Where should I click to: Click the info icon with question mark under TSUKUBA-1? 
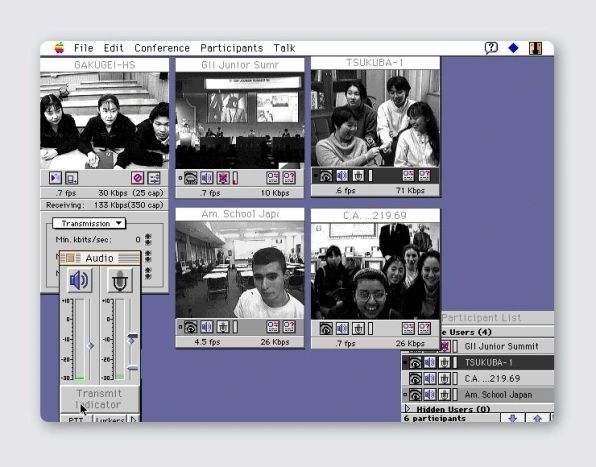424,176
